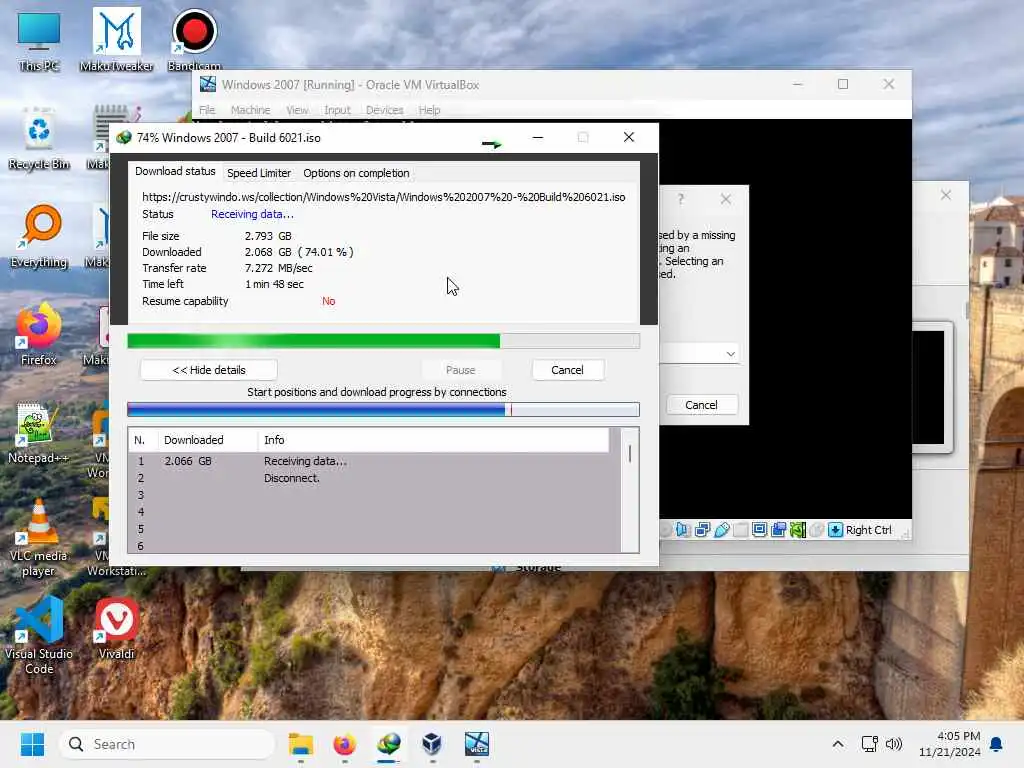Click the VirtualBox host key arrow icon
This screenshot has height=768, width=1024.
tap(835, 530)
